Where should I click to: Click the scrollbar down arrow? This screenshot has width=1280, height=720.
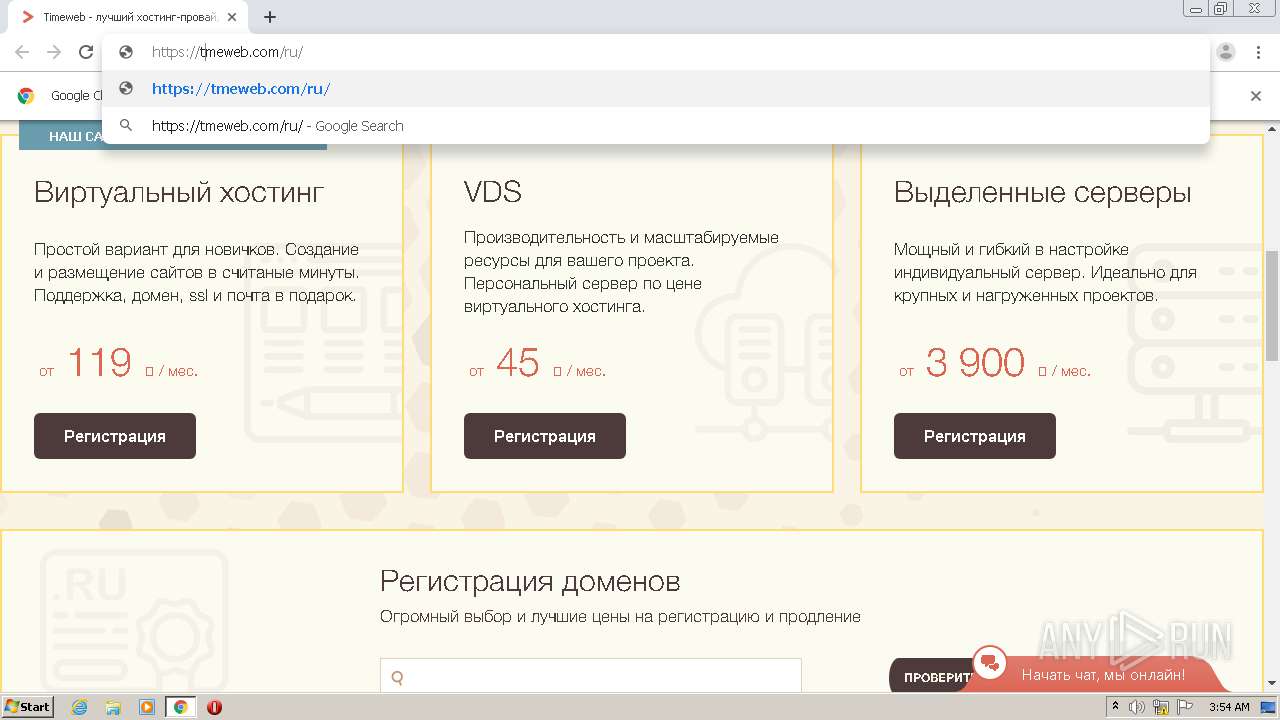[x=1272, y=683]
